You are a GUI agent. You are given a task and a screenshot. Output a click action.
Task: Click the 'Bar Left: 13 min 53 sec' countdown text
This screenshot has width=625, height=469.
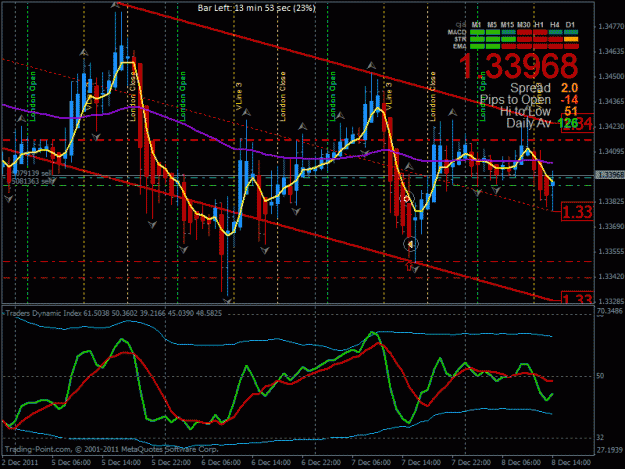pyautogui.click(x=257, y=8)
